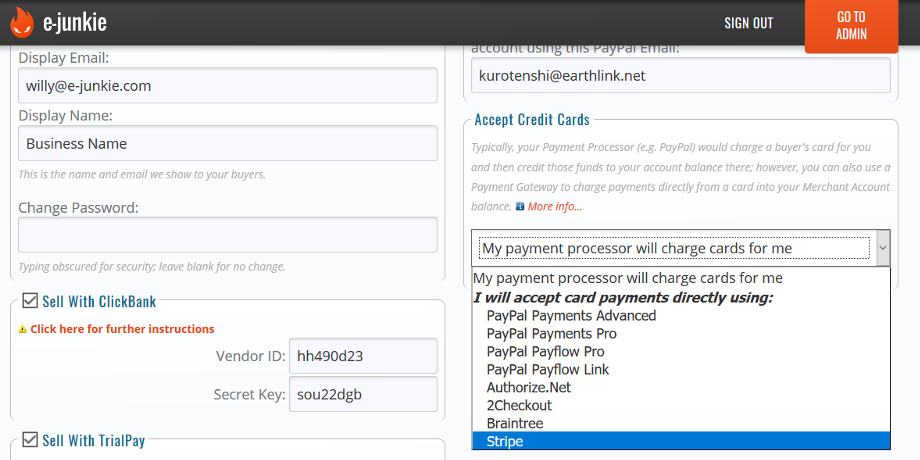
Task: Toggle the Sell With ClickBank checkbox
Action: pos(29,301)
